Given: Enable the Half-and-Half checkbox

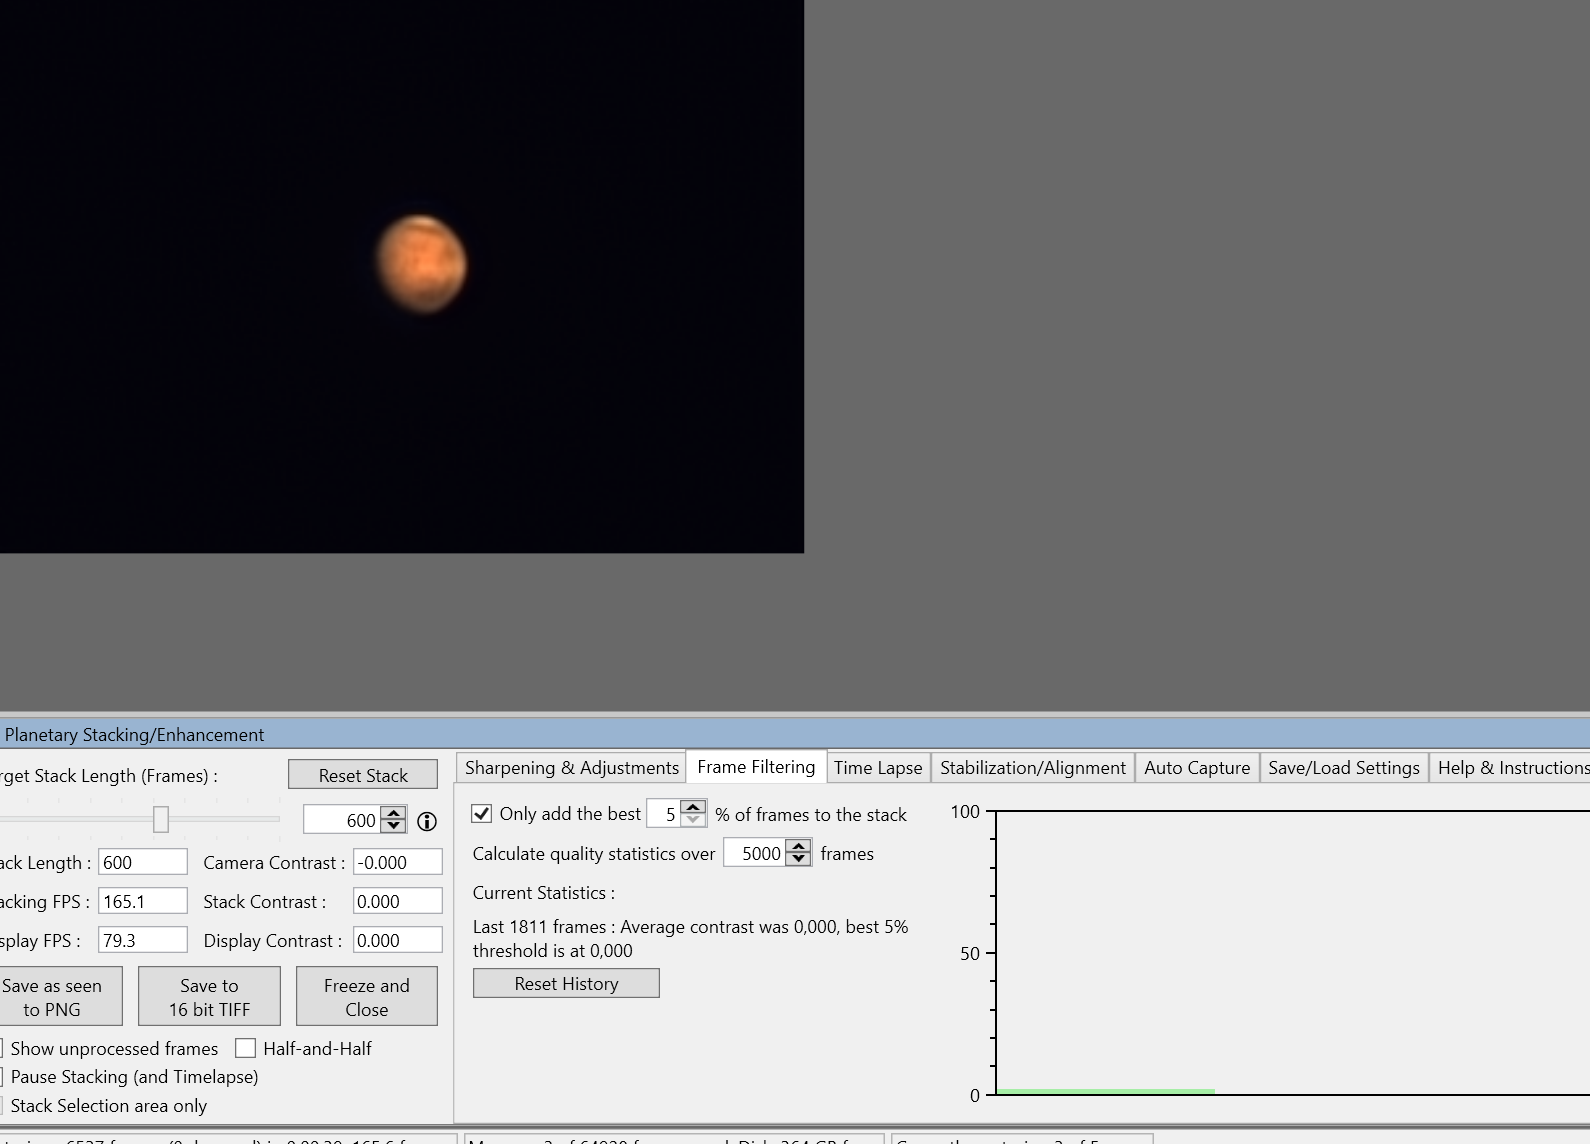Looking at the screenshot, I should (x=245, y=1048).
